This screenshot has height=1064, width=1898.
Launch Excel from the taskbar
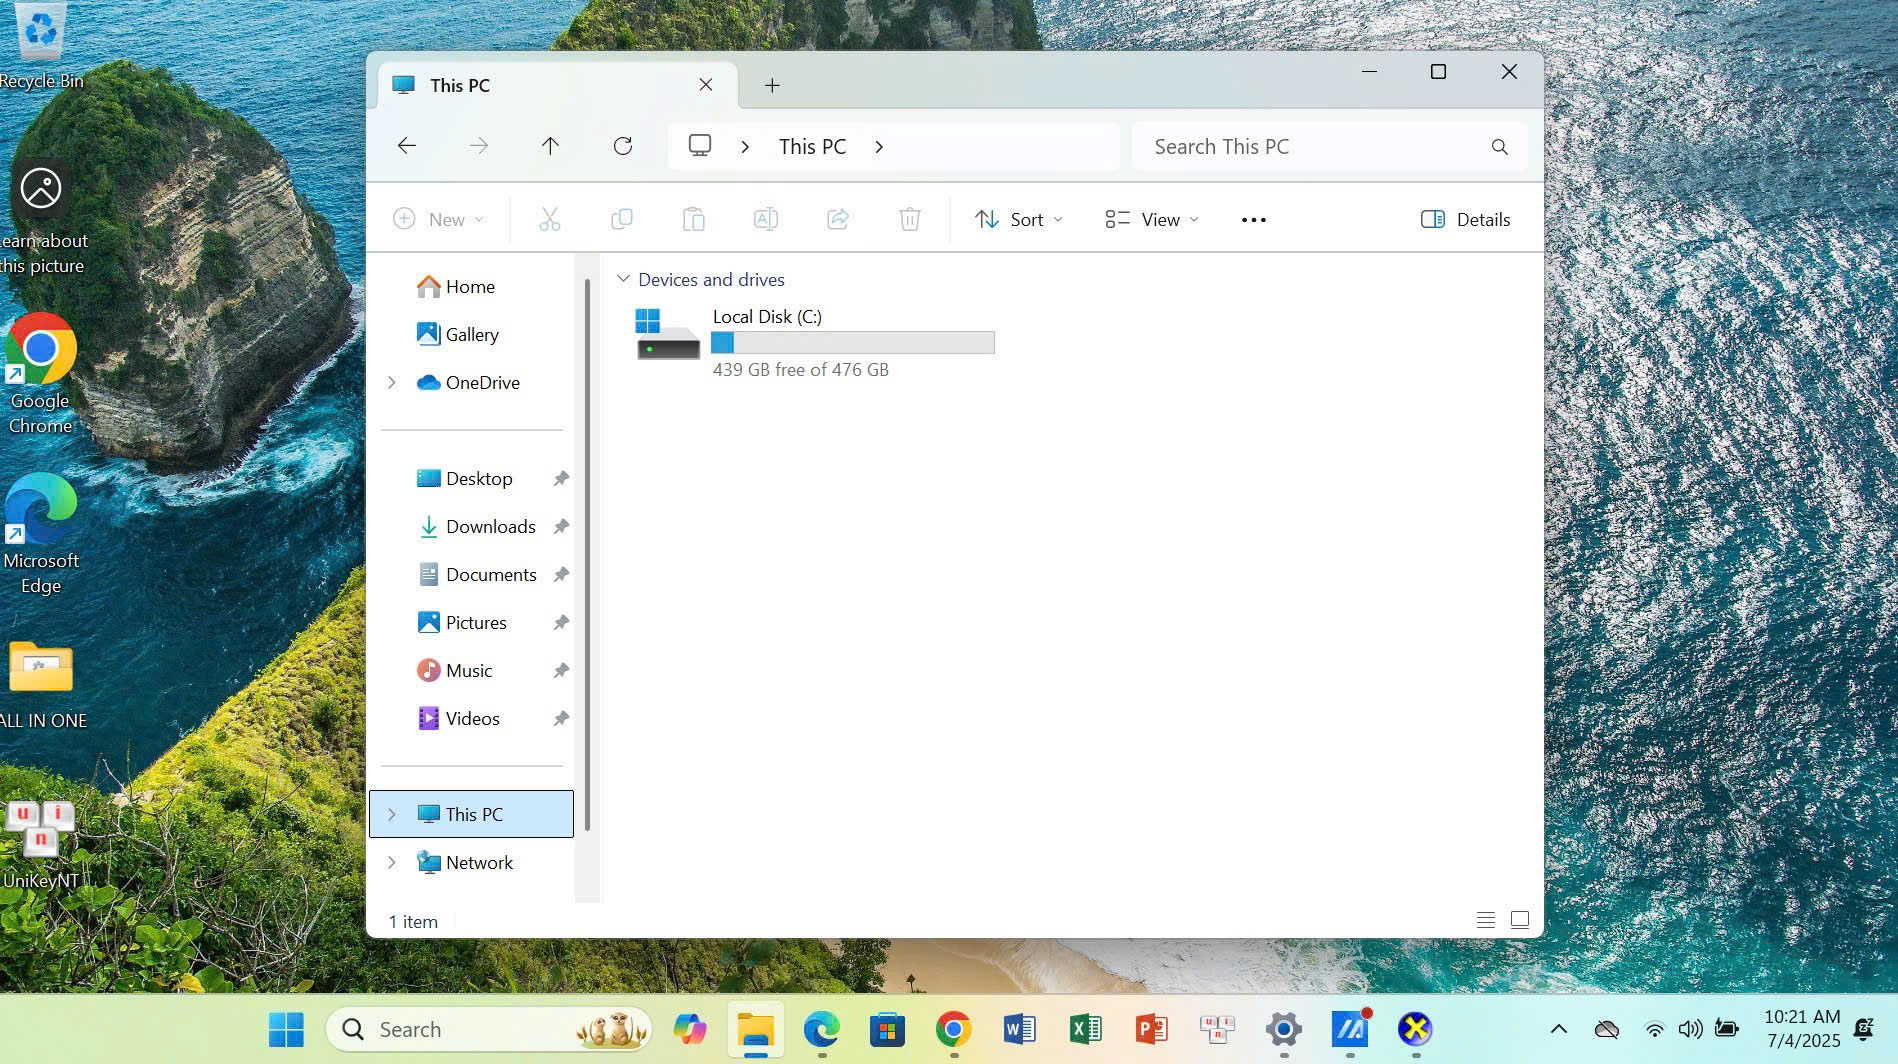tap(1085, 1029)
